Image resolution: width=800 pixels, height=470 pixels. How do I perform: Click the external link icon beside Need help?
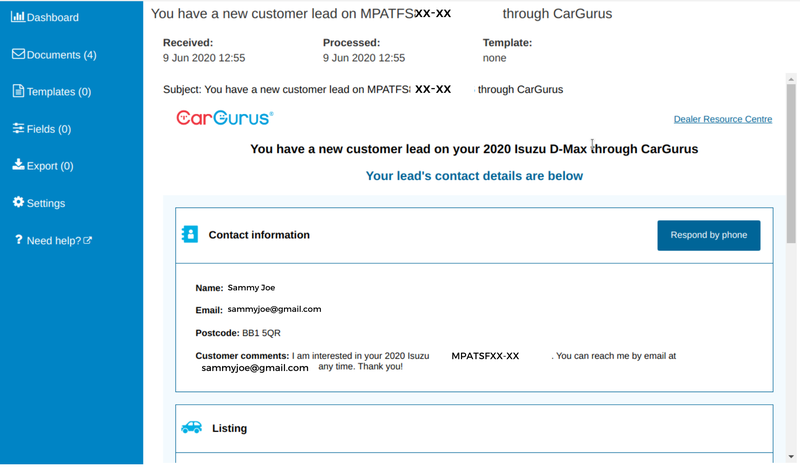click(88, 240)
